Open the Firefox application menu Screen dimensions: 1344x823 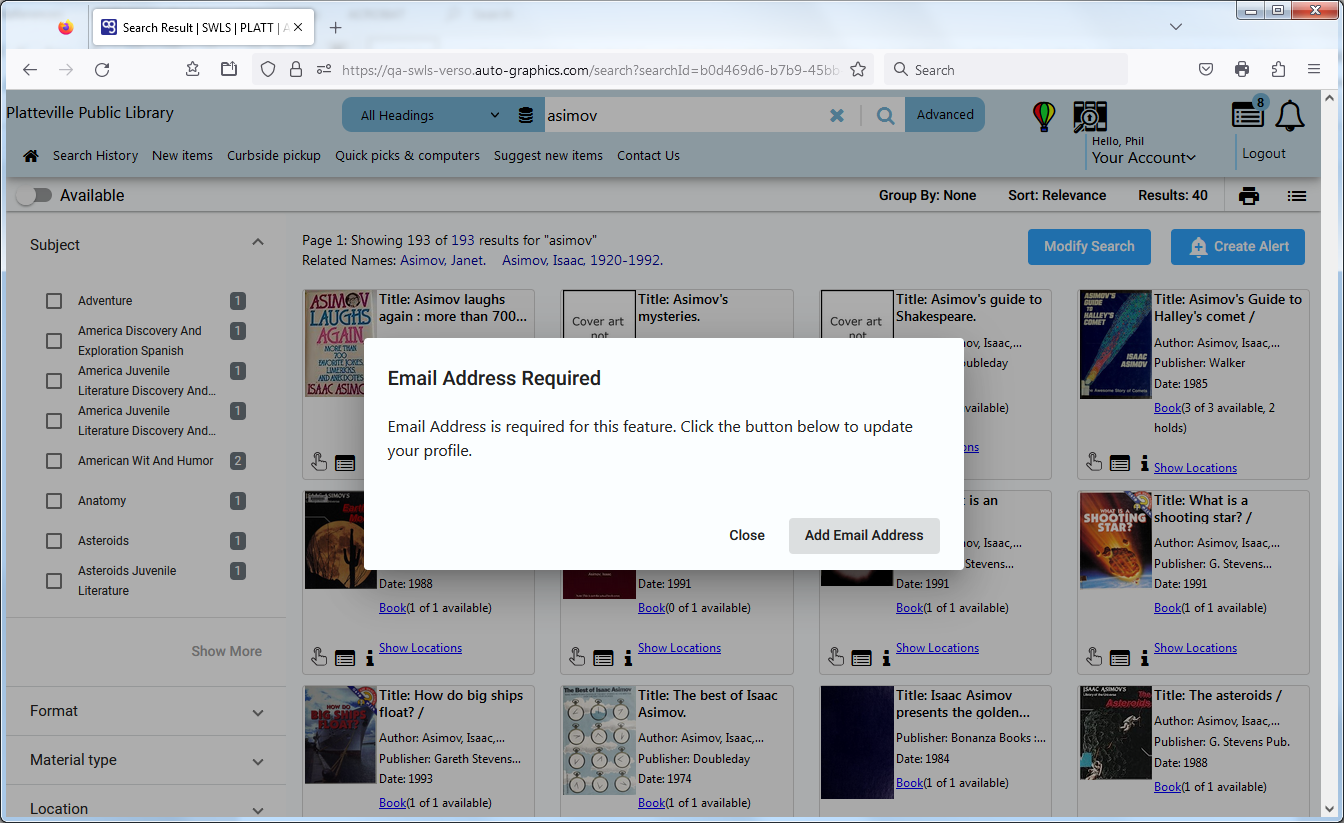click(x=1314, y=70)
